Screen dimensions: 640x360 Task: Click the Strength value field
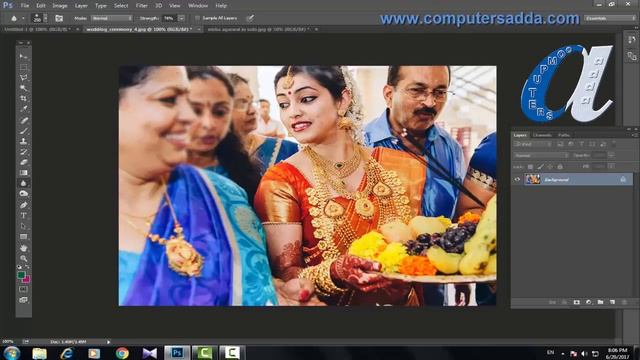point(169,18)
